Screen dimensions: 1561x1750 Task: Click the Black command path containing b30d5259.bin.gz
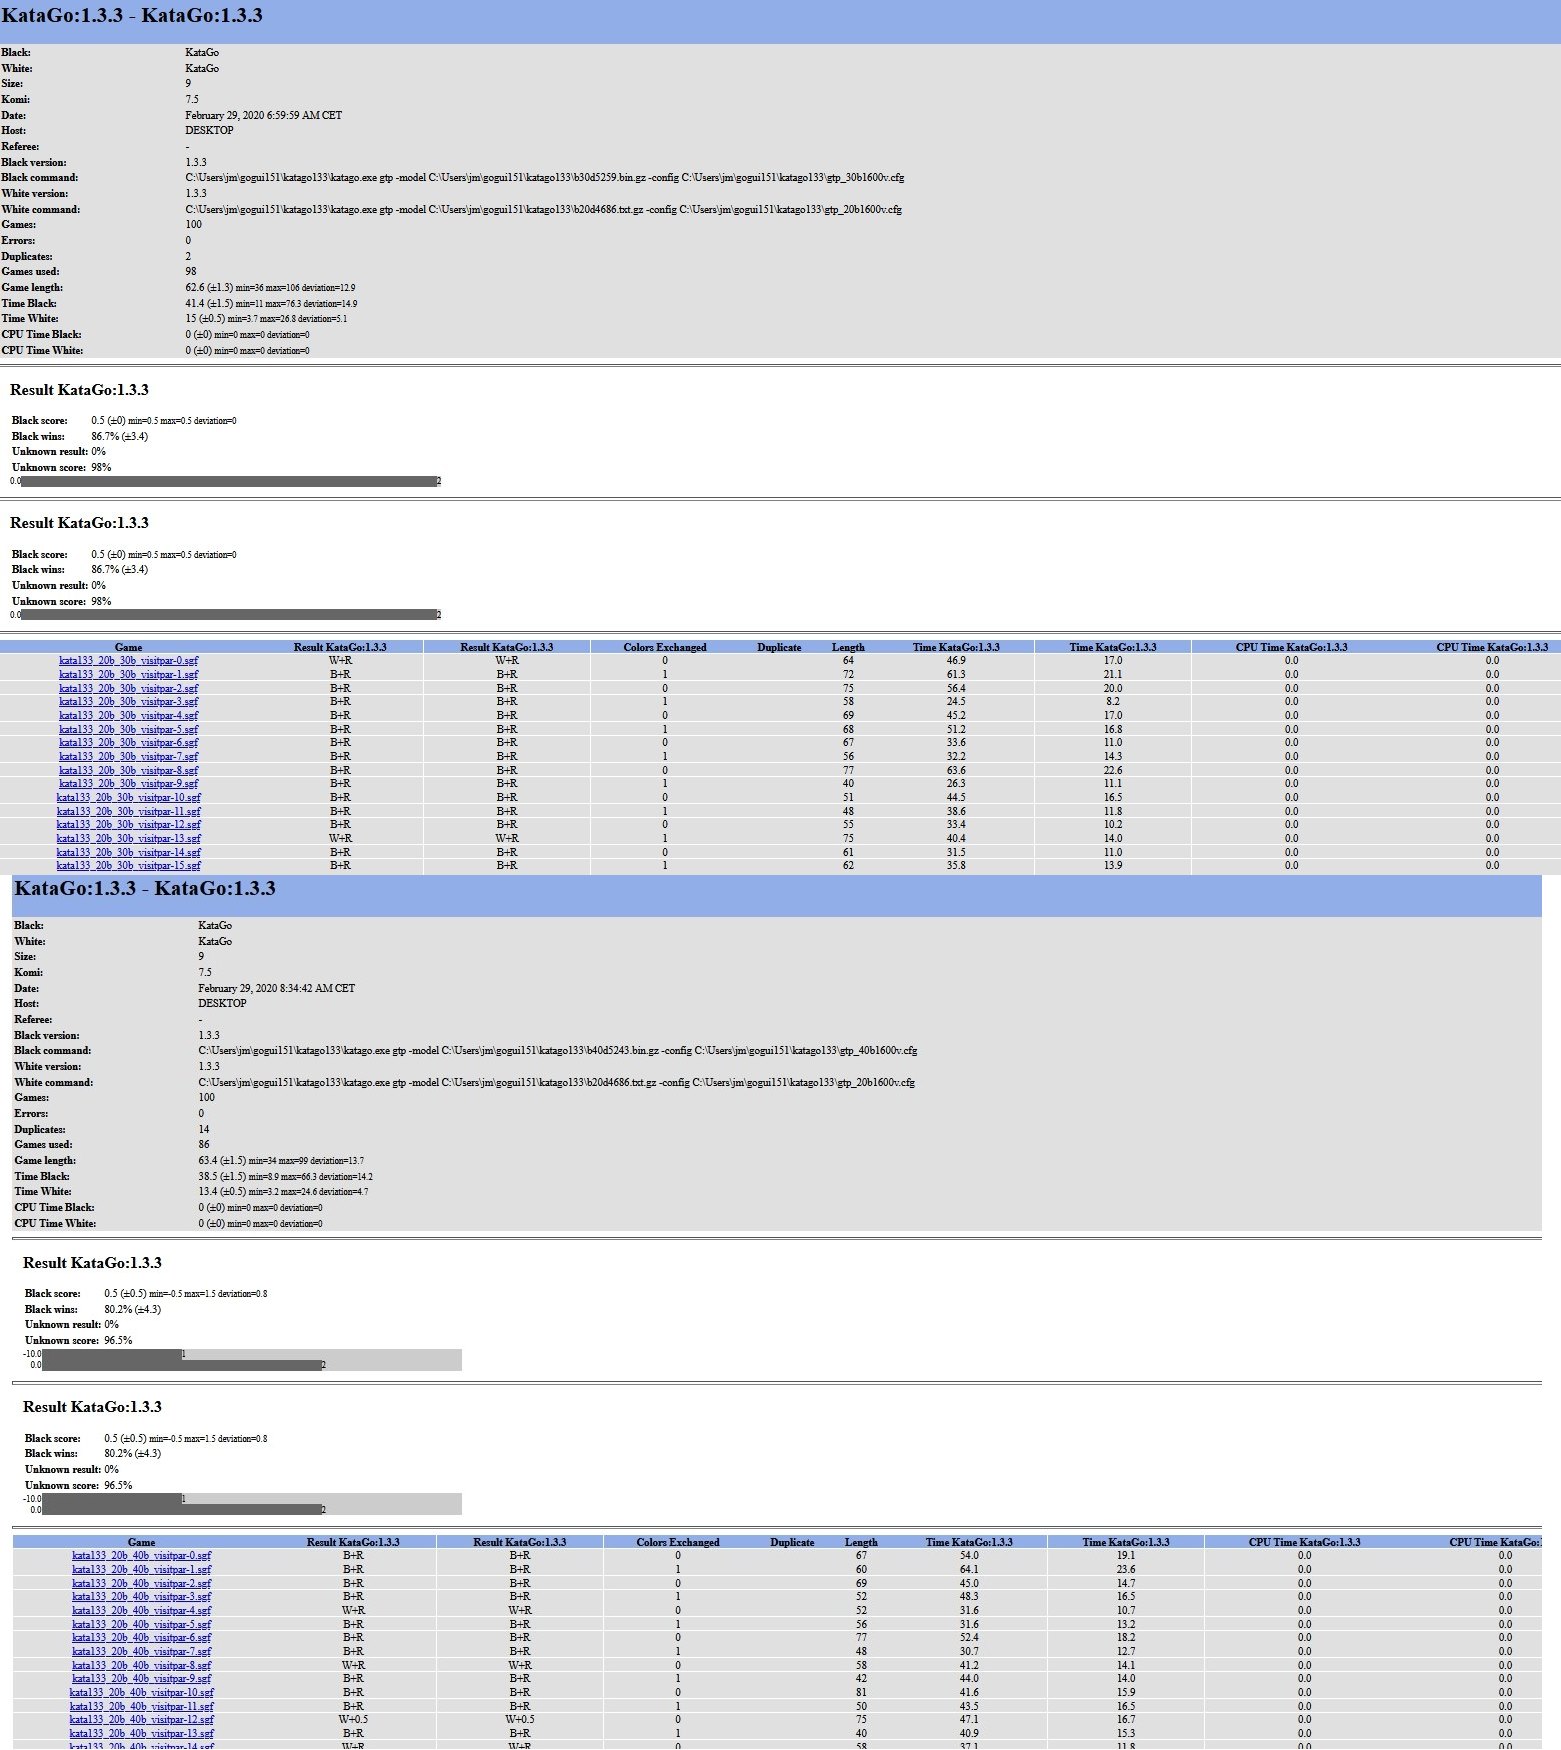tap(544, 178)
